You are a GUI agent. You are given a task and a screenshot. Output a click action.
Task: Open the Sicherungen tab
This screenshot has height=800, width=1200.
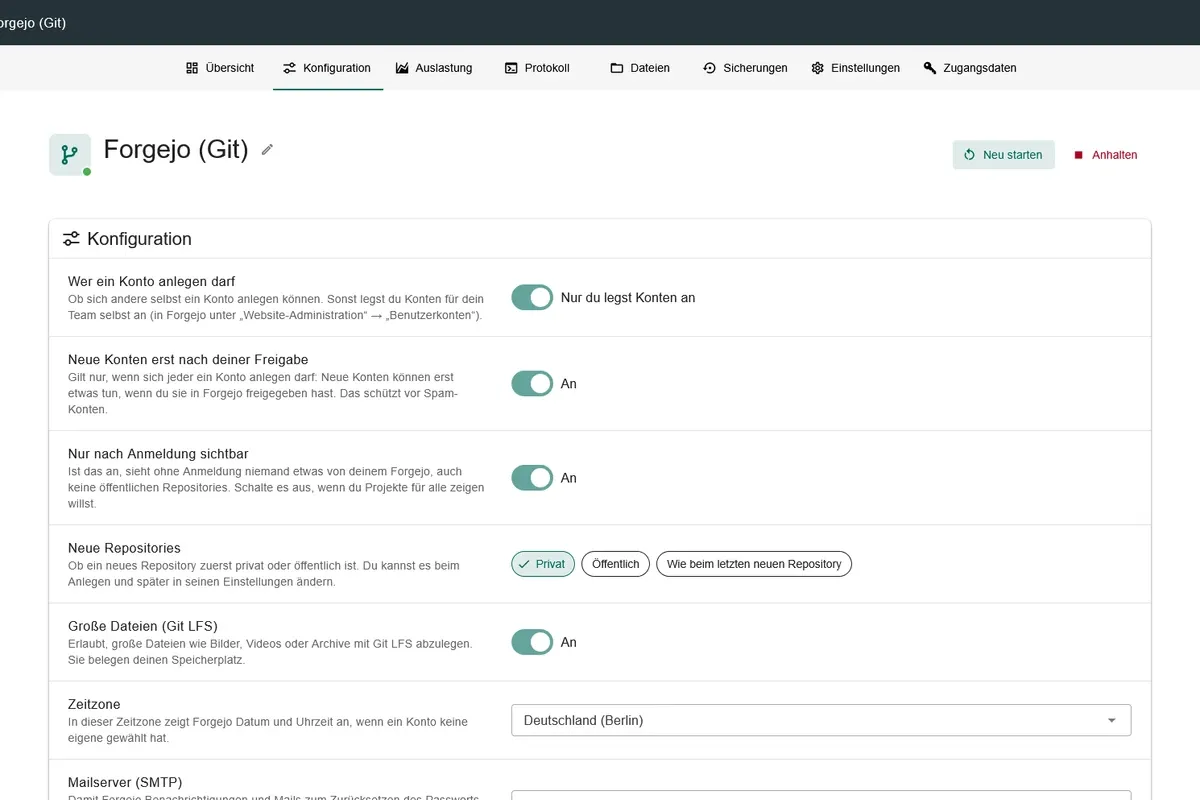745,68
